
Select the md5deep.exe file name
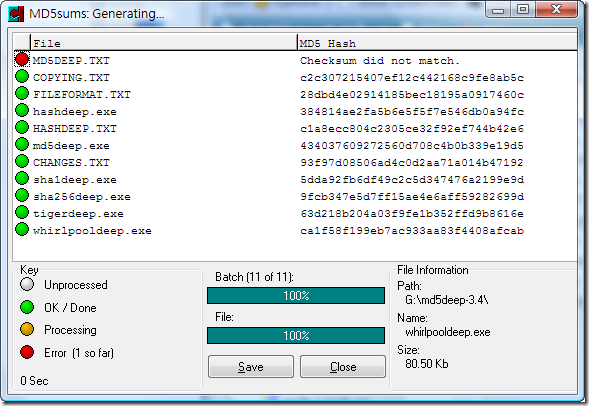pos(71,145)
